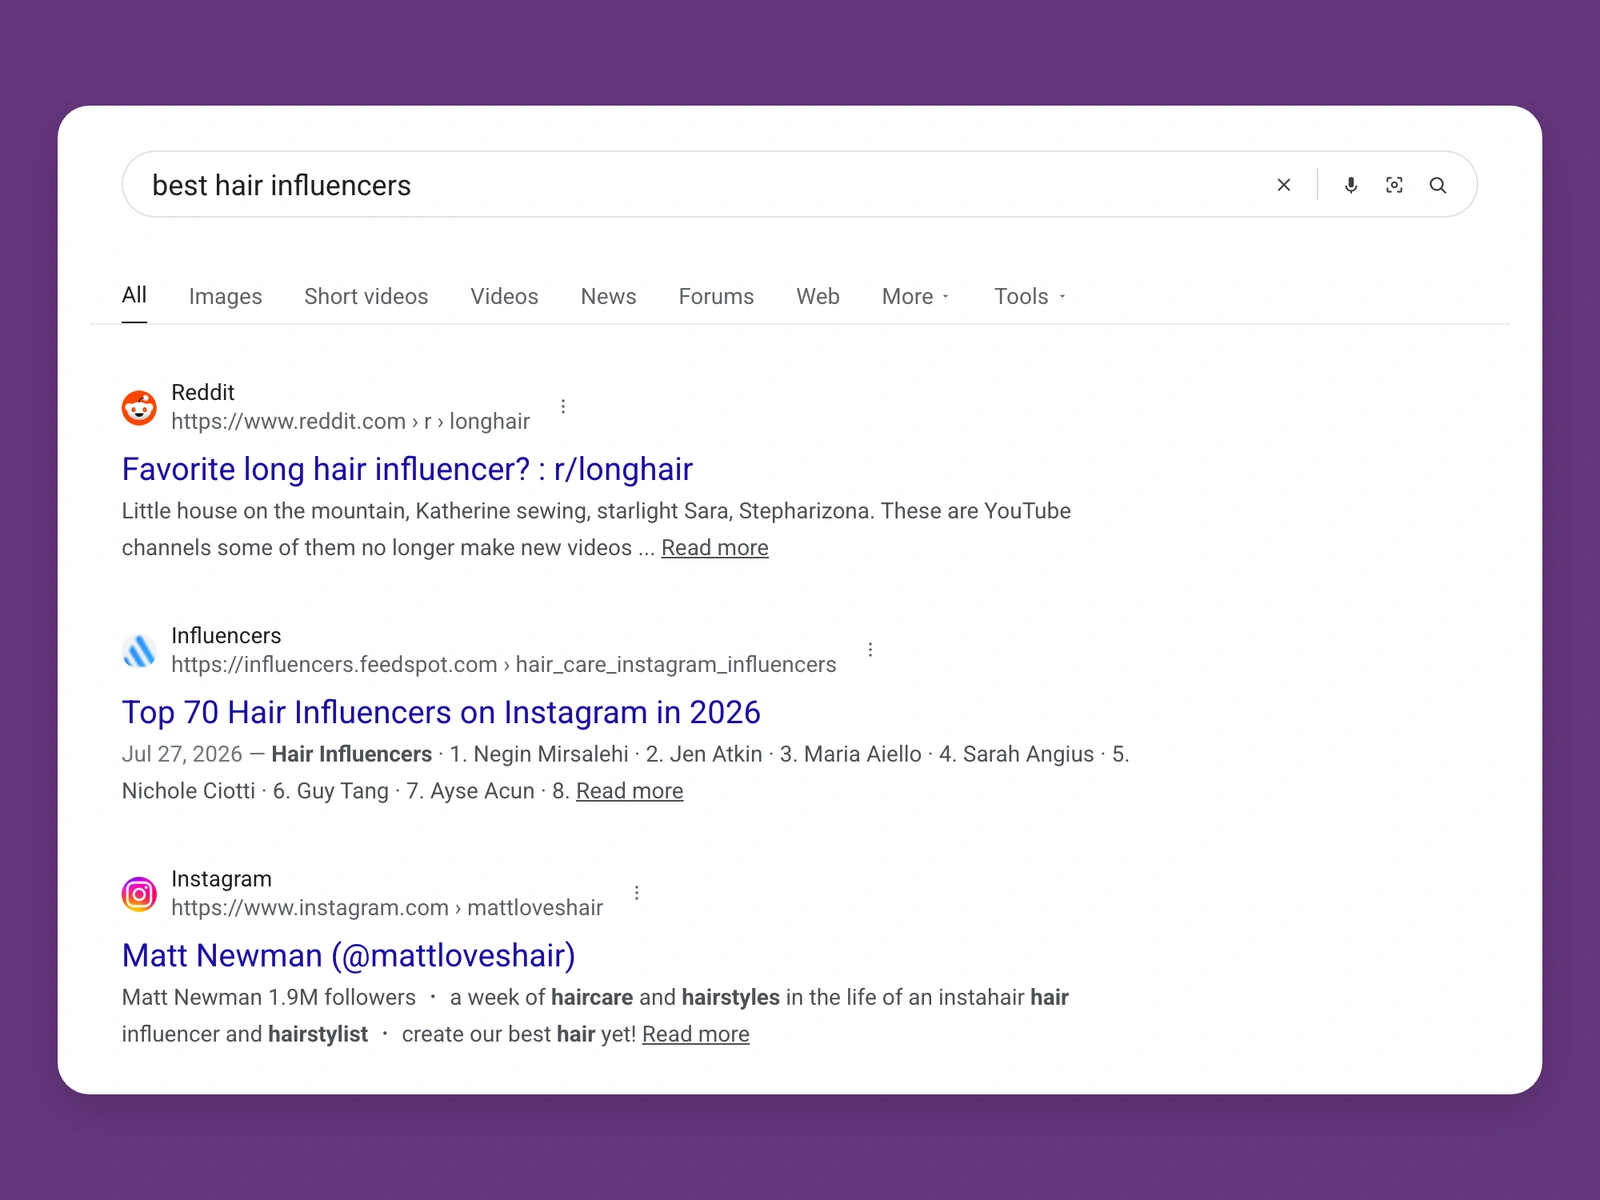Switch to the News tab
This screenshot has width=1600, height=1200.
608,296
